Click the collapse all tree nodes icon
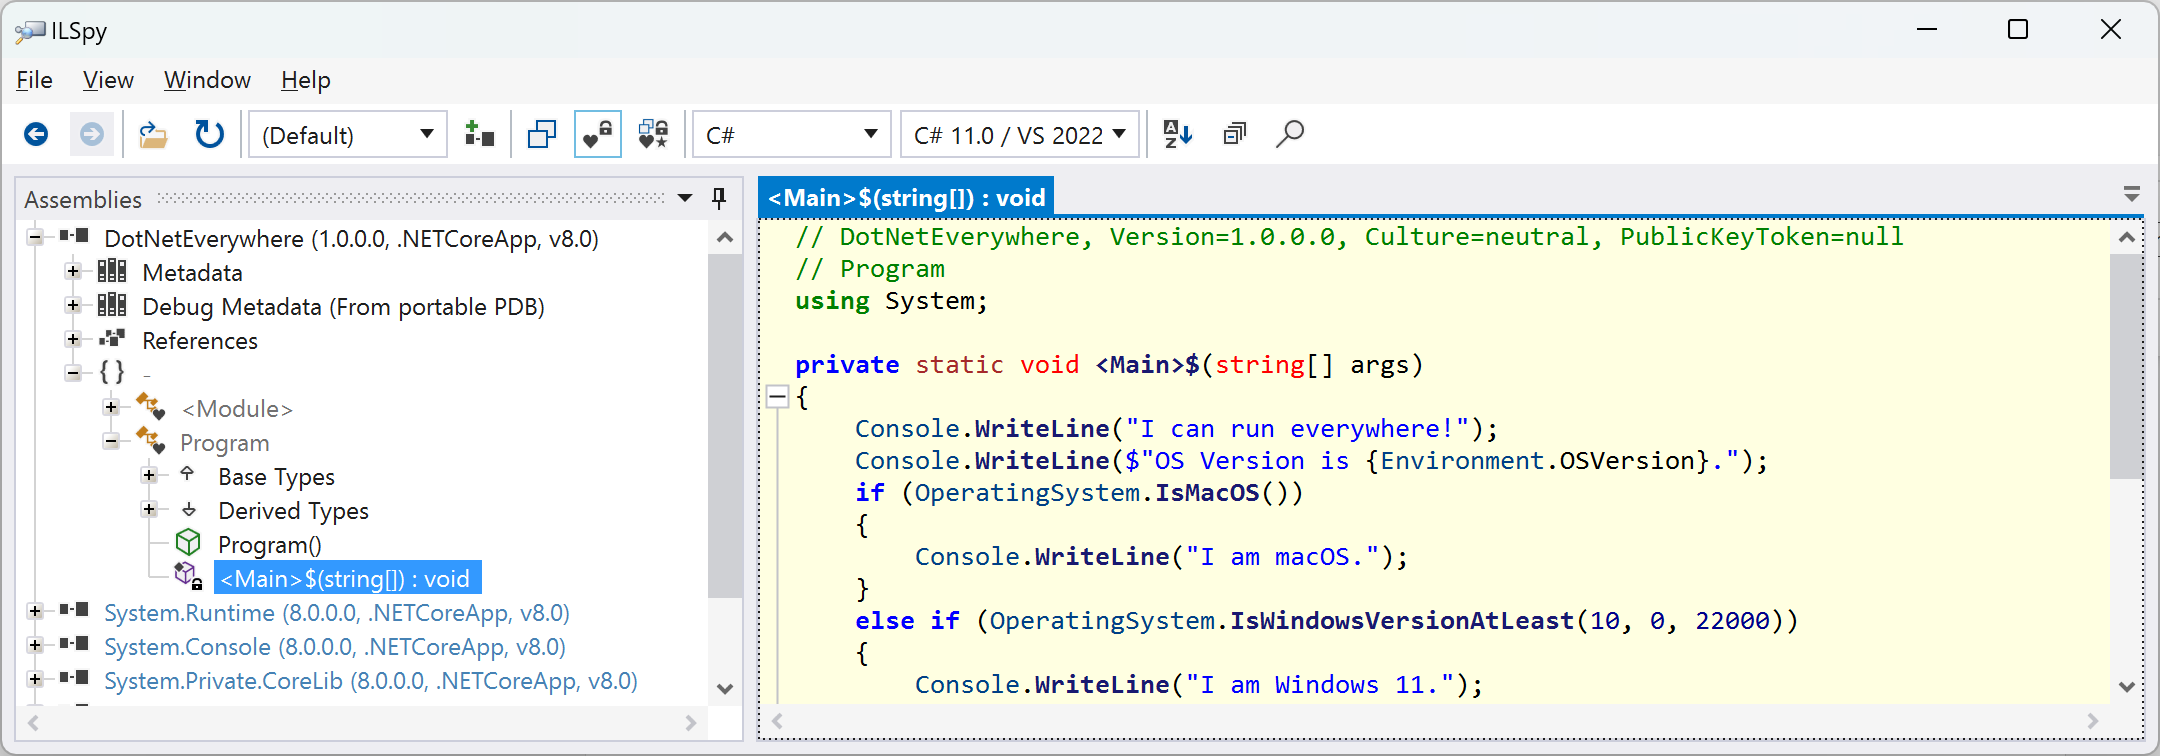 (x=1235, y=134)
